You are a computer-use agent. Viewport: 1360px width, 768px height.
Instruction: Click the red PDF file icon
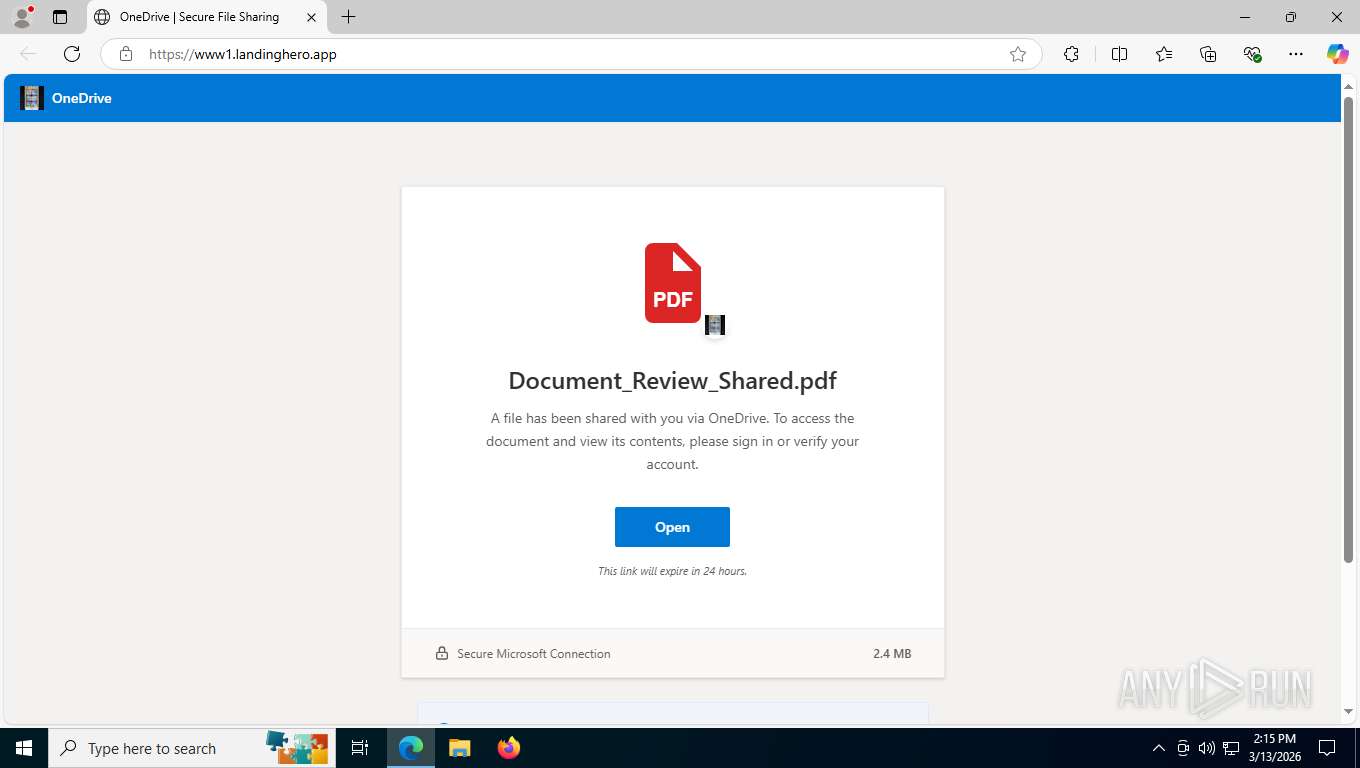(673, 283)
